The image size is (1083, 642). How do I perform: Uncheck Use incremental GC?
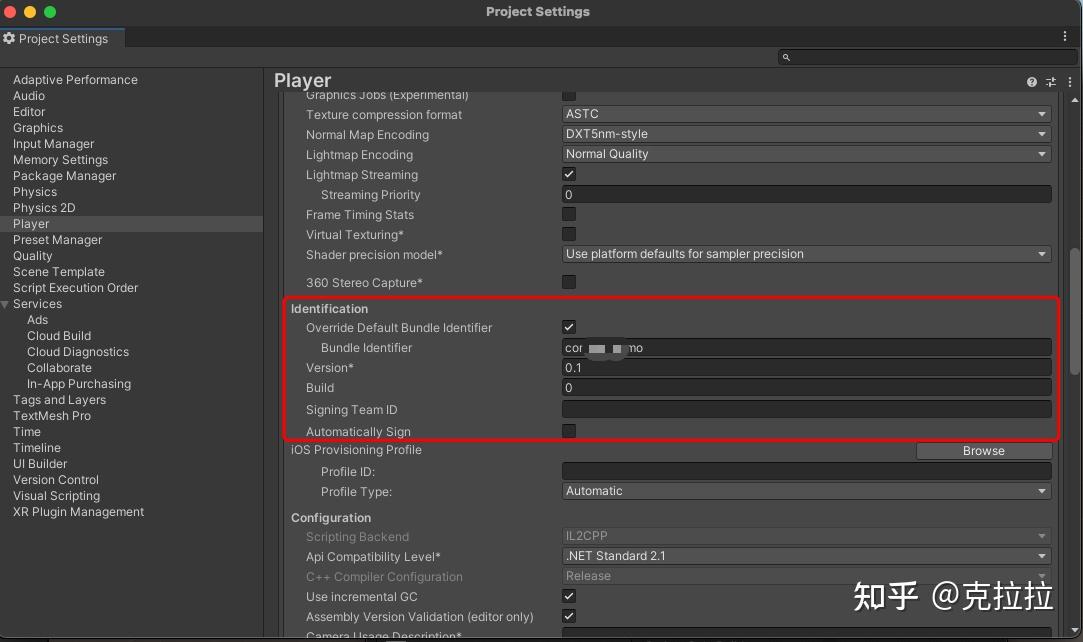tap(568, 596)
